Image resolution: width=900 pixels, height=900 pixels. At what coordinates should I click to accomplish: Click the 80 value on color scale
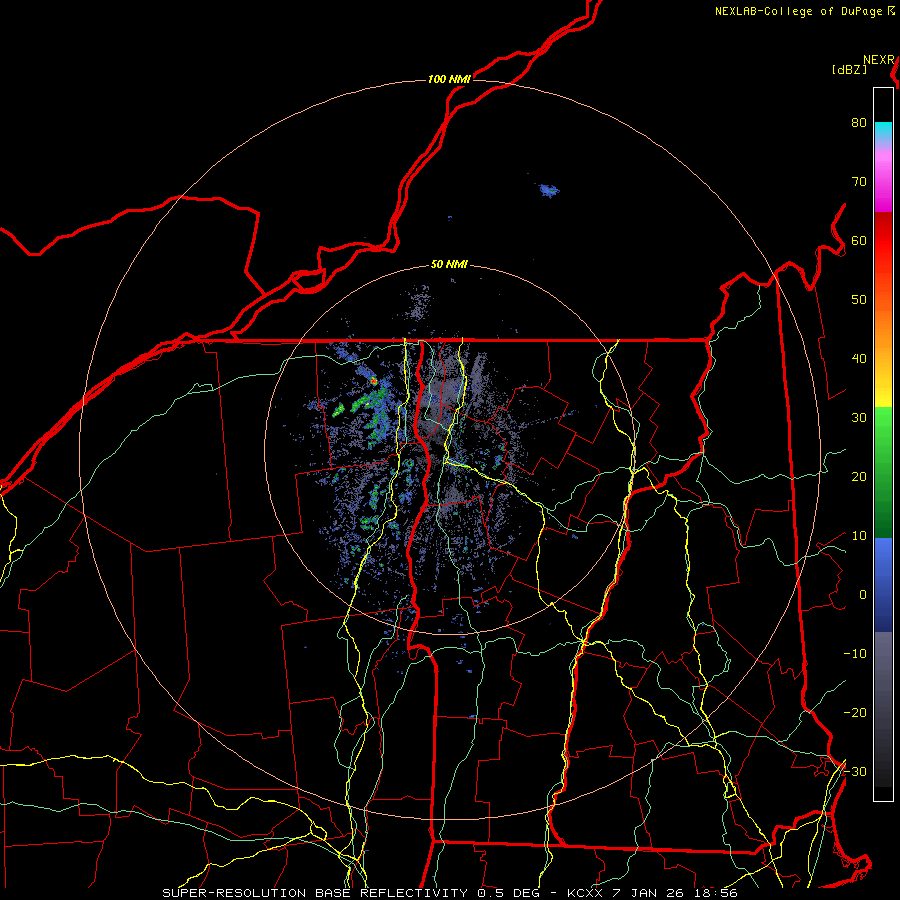coord(859,123)
